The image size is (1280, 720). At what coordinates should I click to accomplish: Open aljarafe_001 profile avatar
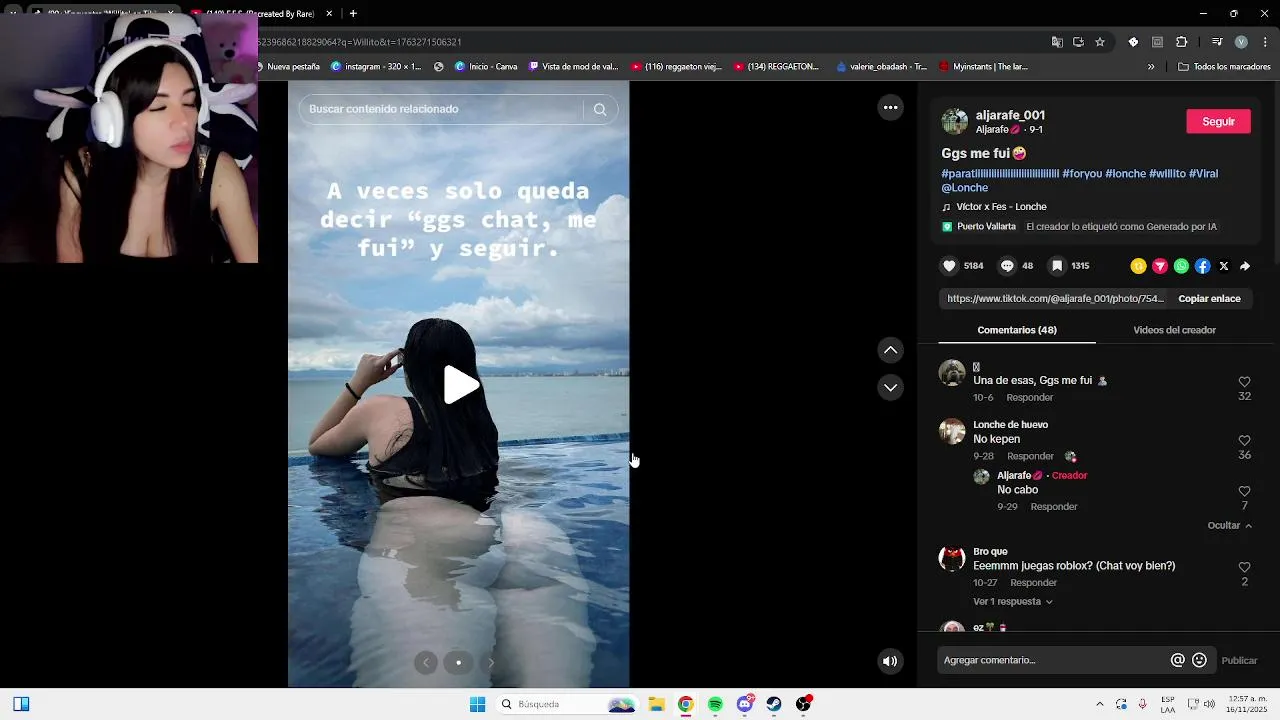coord(955,122)
